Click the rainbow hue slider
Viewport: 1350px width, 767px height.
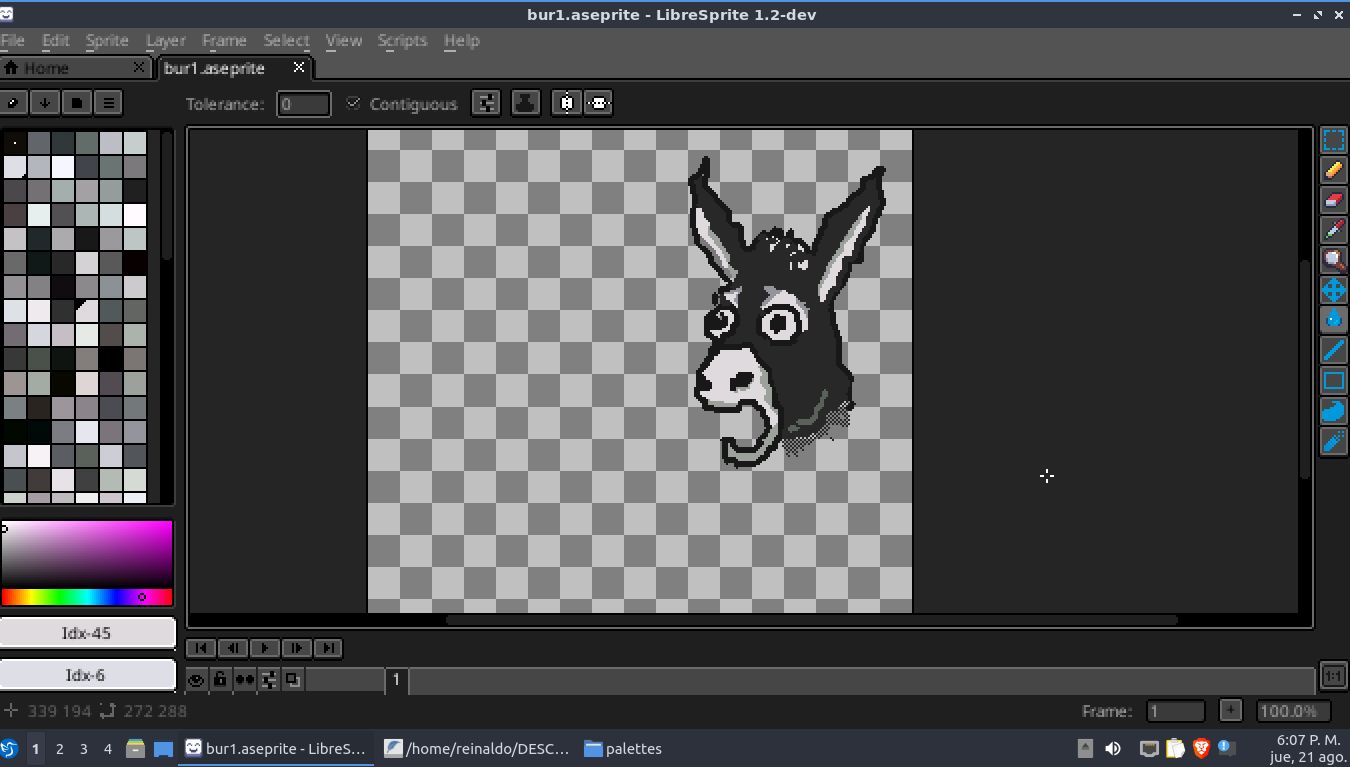(87, 597)
